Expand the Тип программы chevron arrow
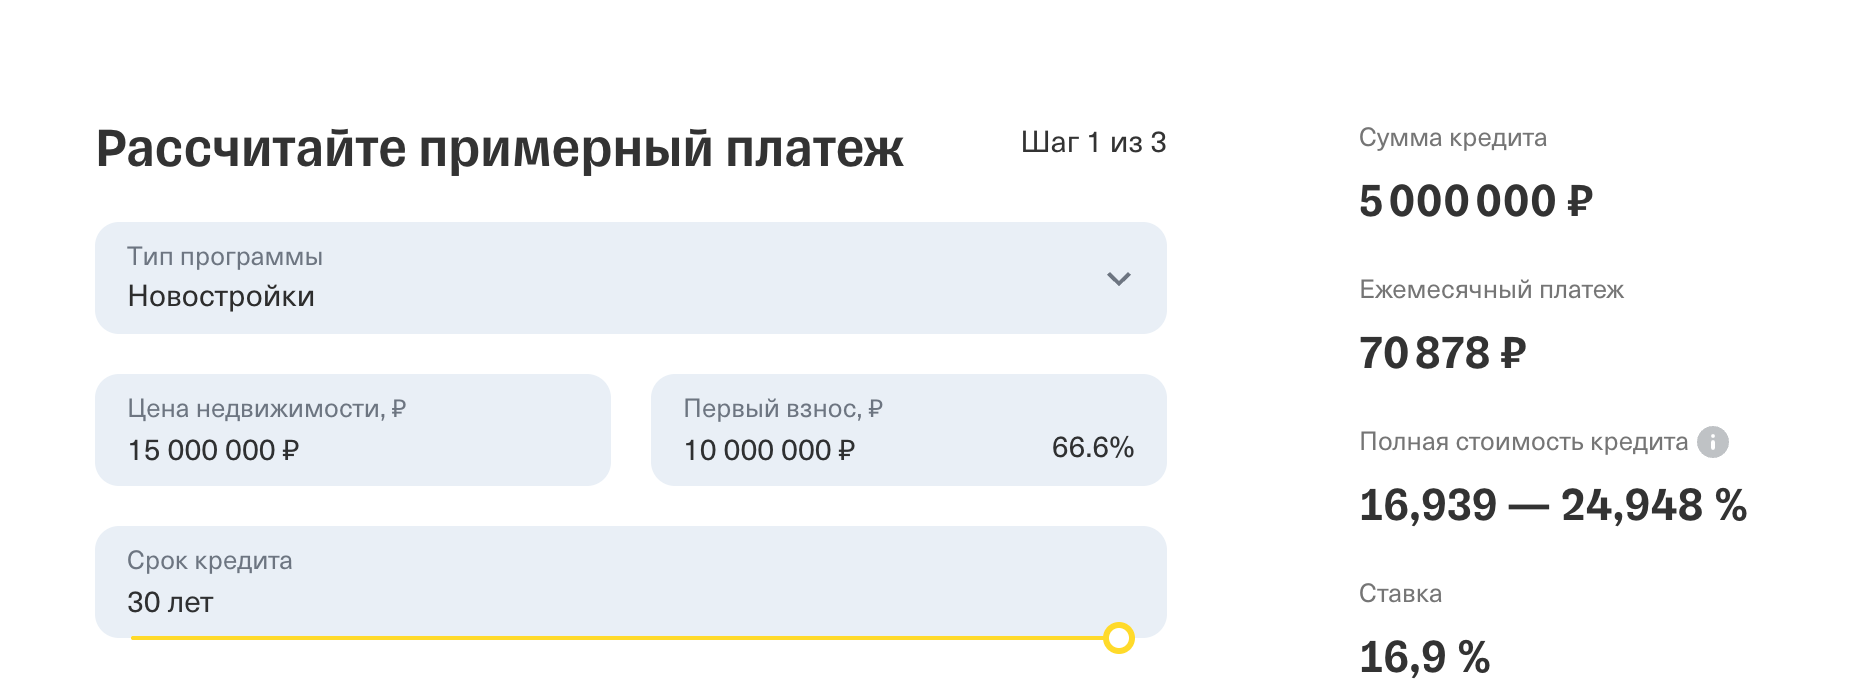This screenshot has height=688, width=1854. pos(1119,279)
